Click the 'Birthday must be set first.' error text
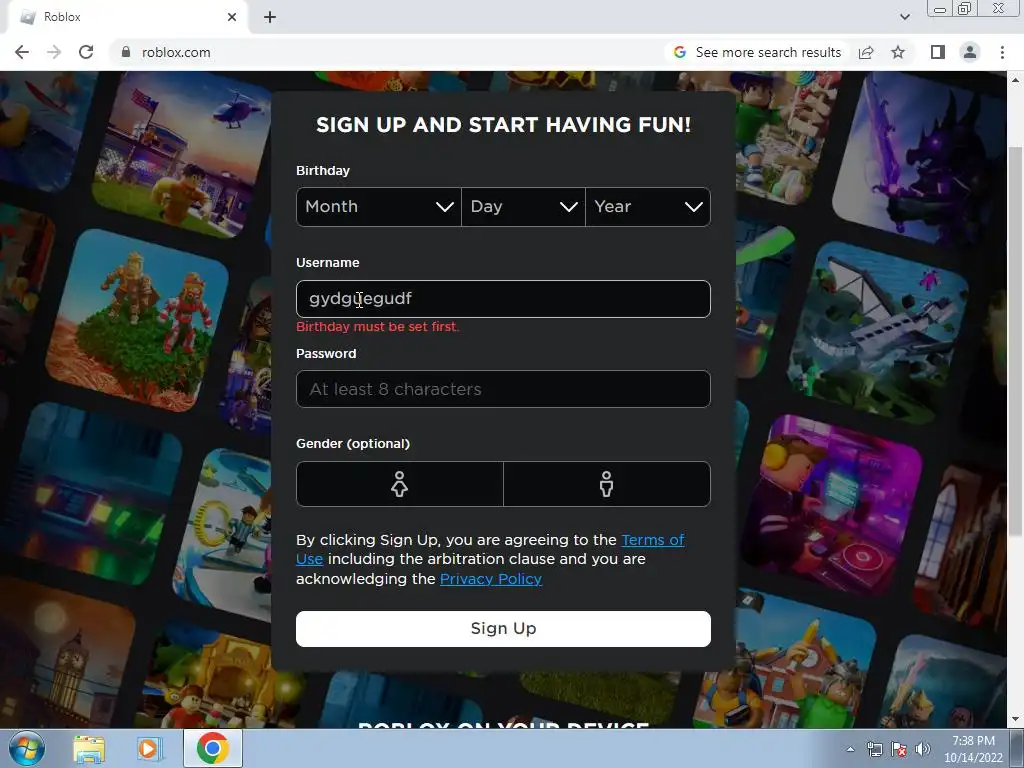Screen dimensions: 1024x768 click(x=377, y=327)
